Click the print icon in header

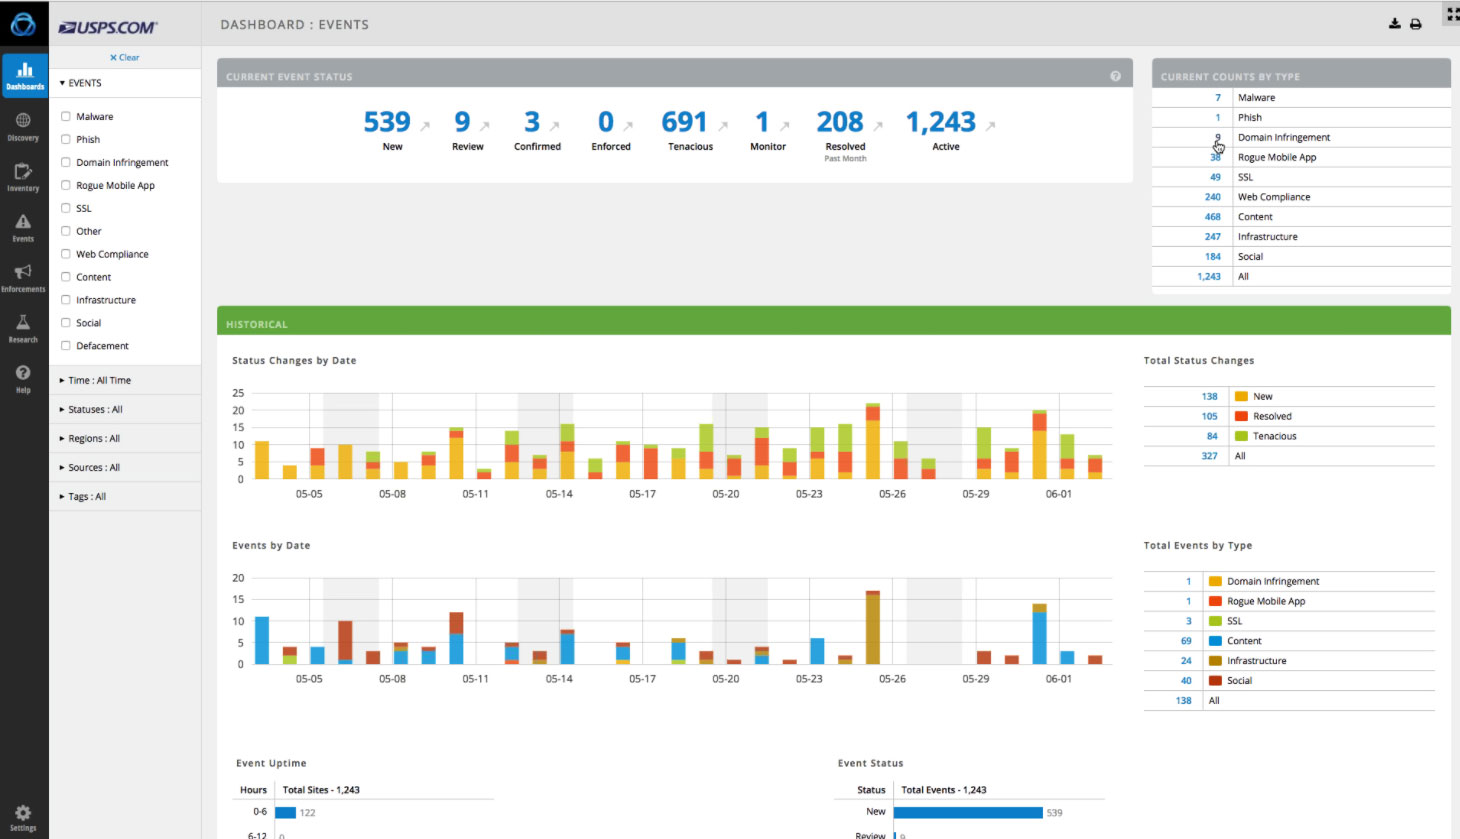[1416, 24]
